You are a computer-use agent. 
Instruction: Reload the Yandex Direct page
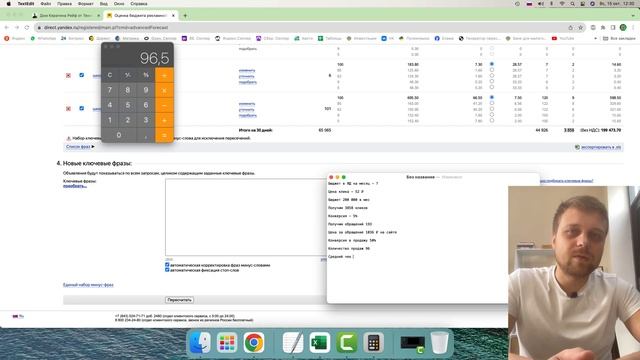(x=27, y=27)
